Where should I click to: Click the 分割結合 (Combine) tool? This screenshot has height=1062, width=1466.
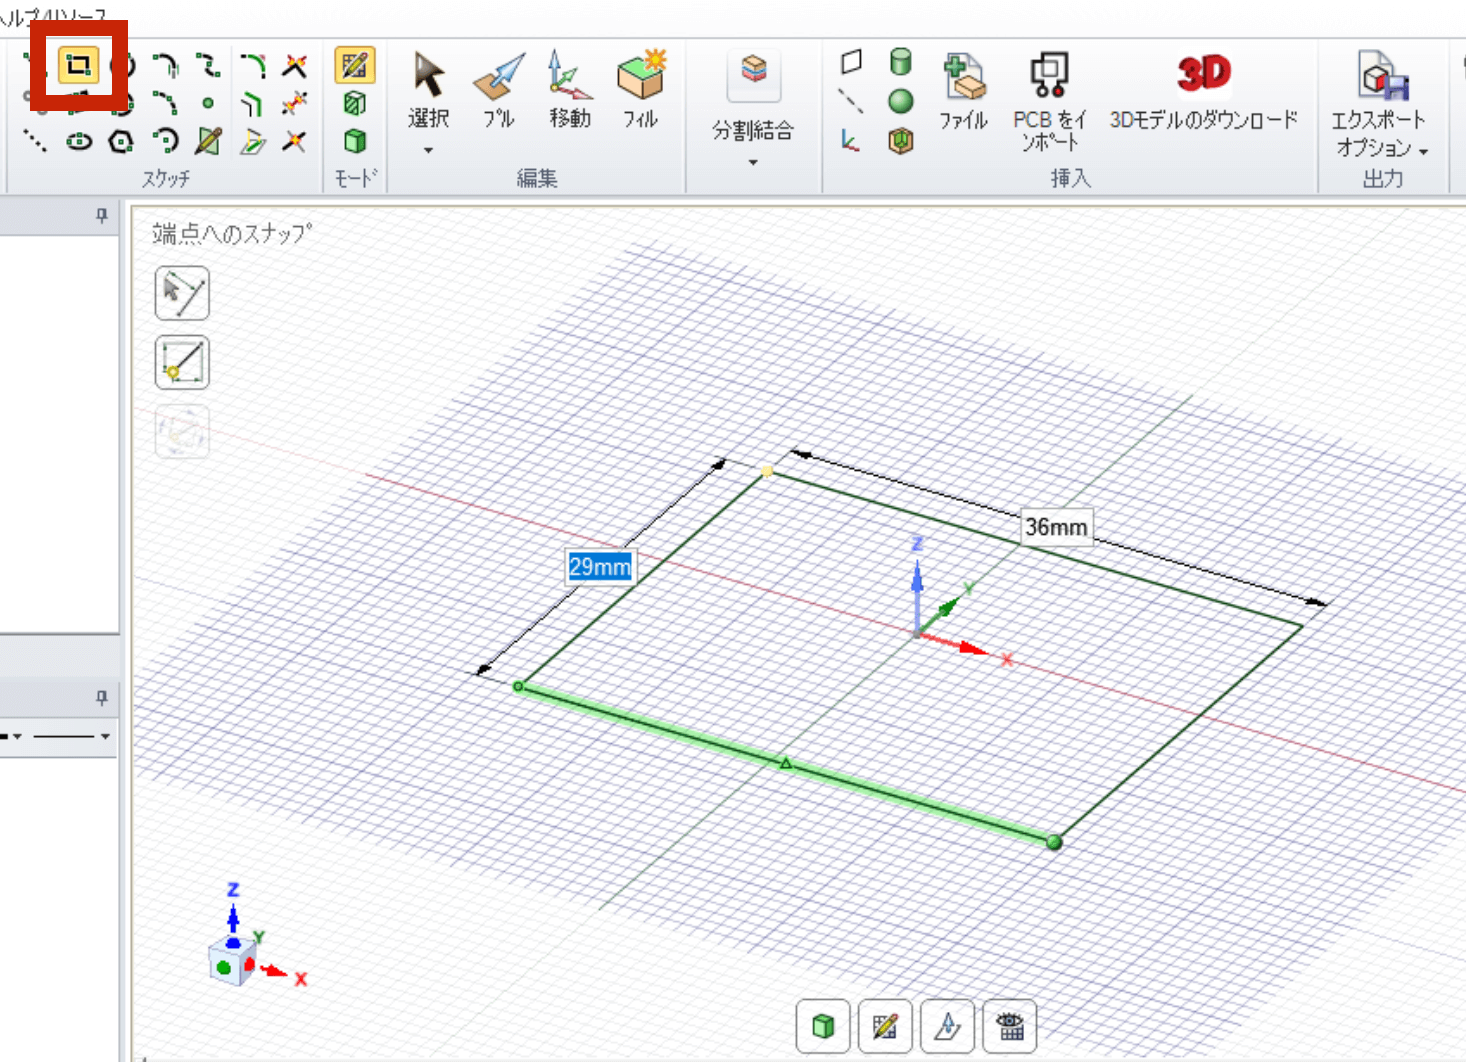pyautogui.click(x=754, y=97)
